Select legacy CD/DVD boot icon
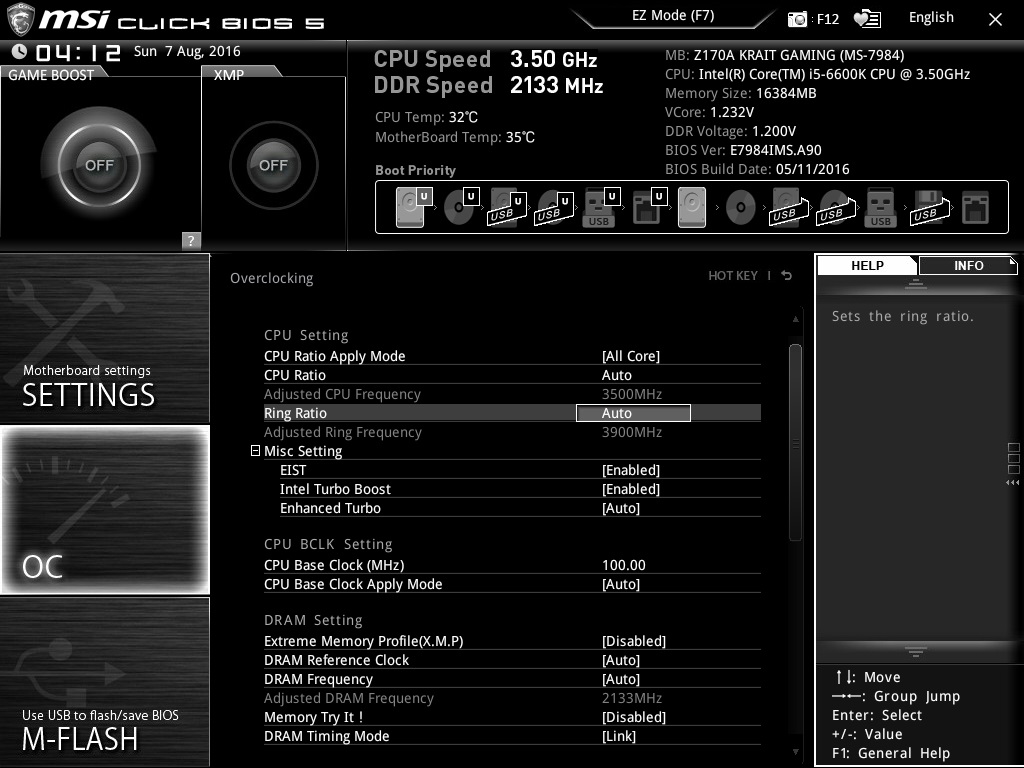Screen dimensions: 1024x768 (741, 208)
